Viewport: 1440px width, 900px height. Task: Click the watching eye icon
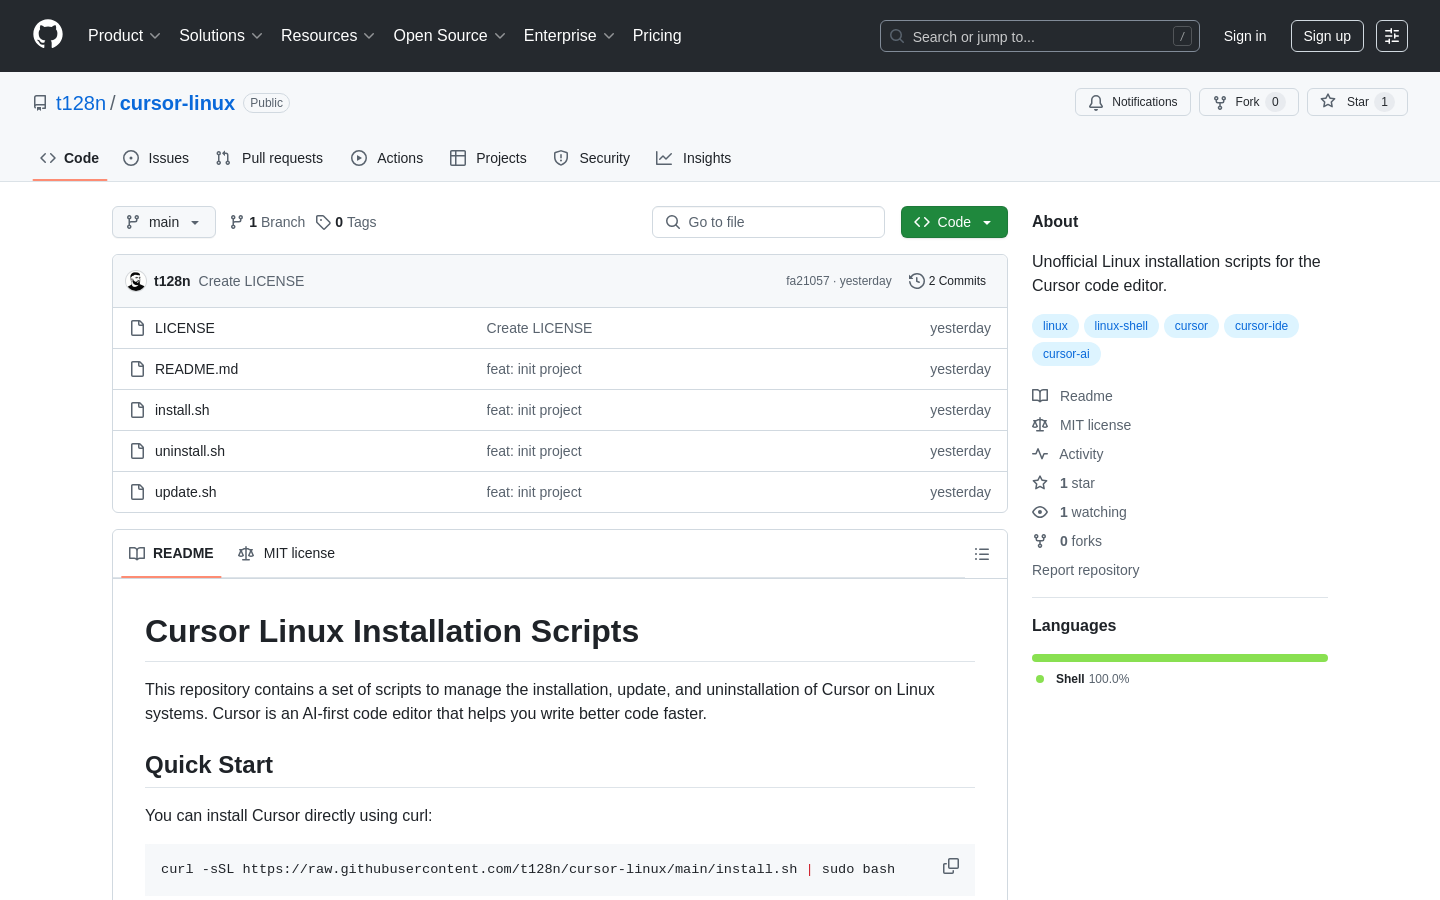coord(1040,512)
